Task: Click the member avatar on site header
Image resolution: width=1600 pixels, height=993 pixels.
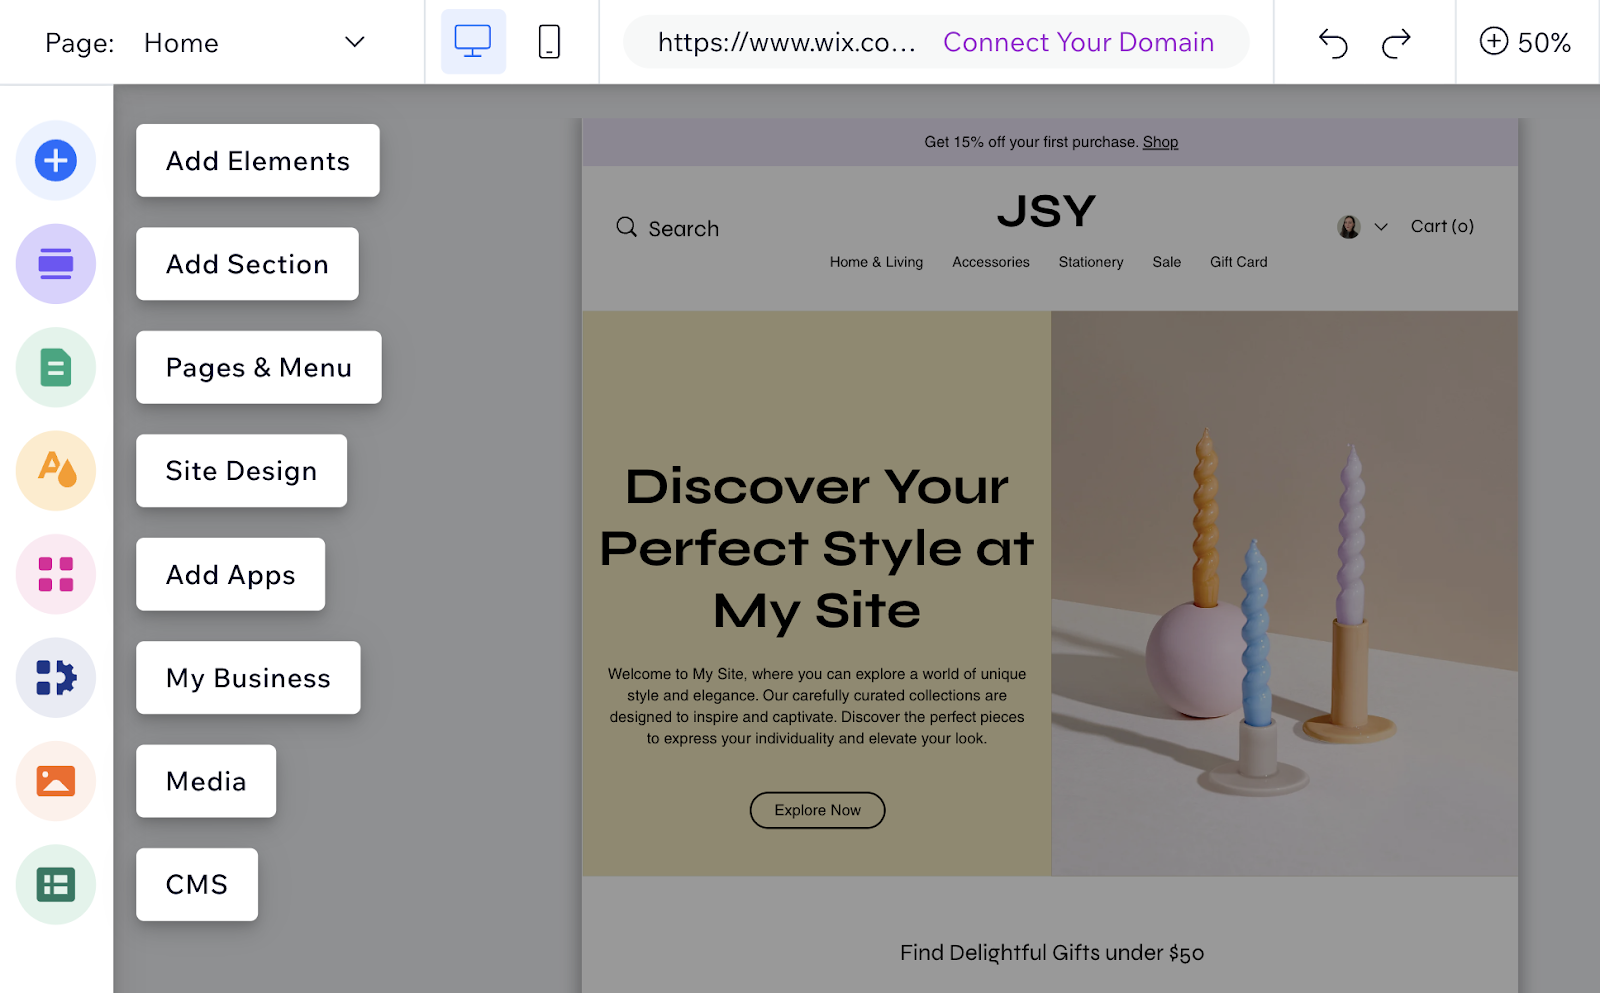Action: (x=1349, y=227)
